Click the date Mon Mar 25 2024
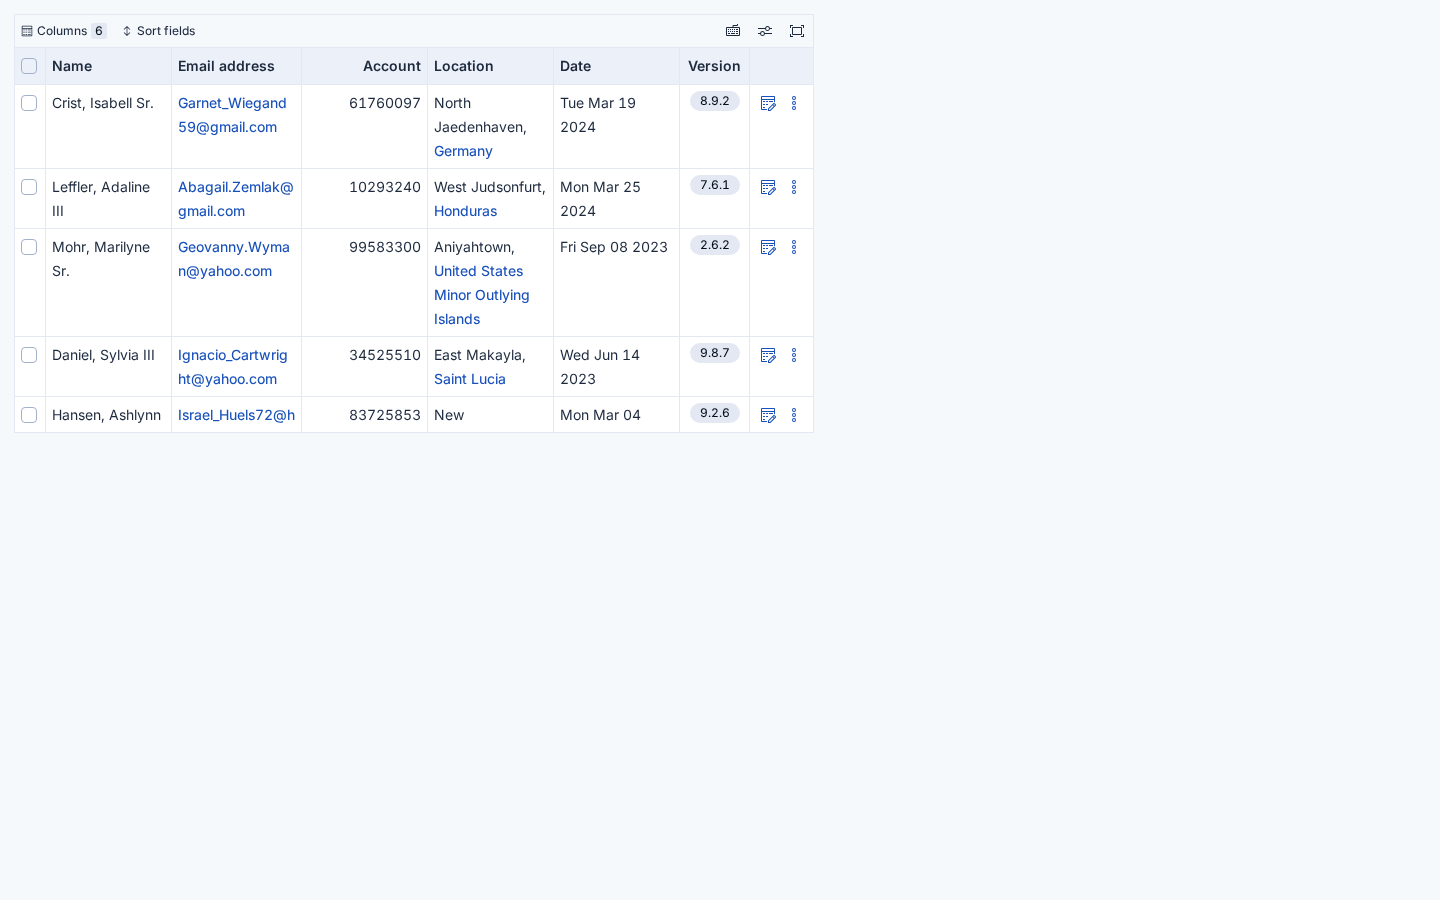 click(x=600, y=199)
